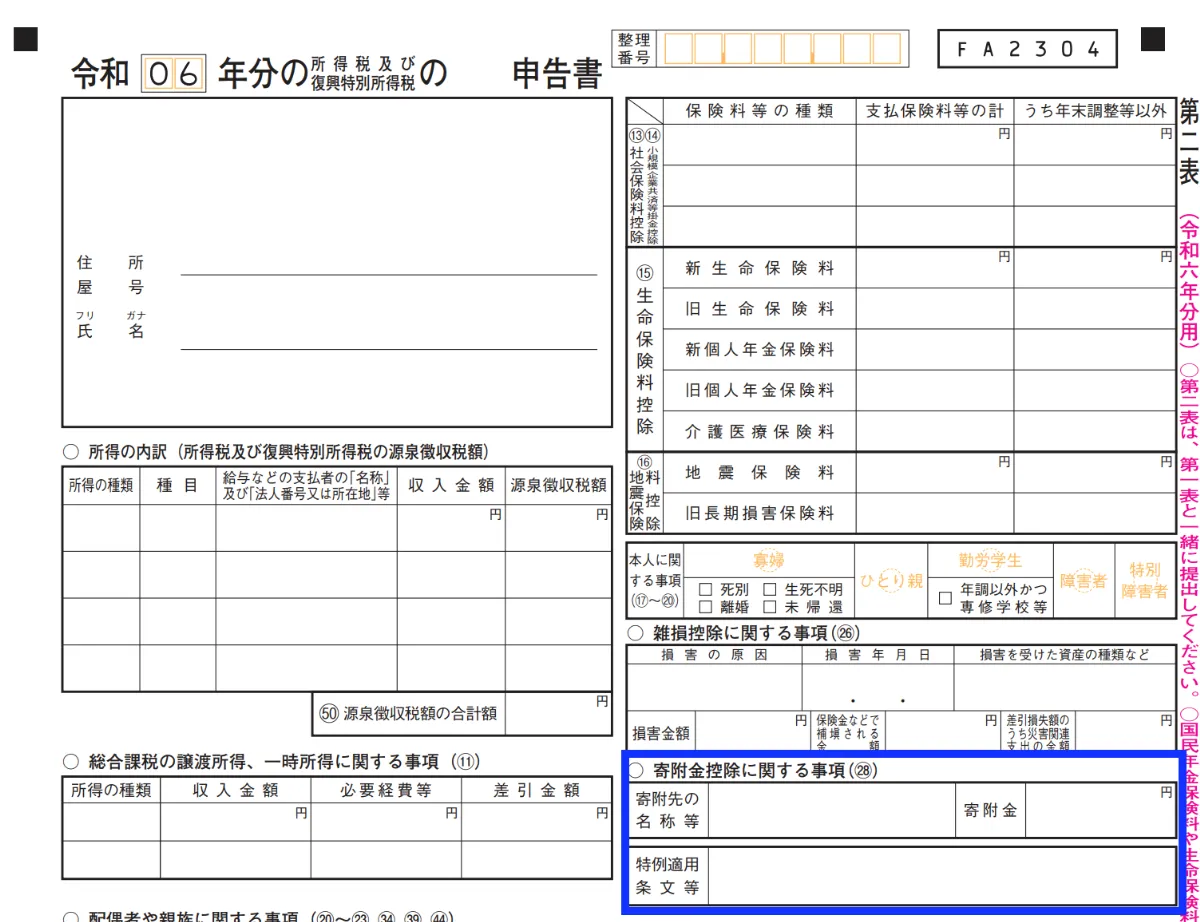Click the 氏名 name line
Image resolution: width=1200 pixels, height=922 pixels.
coord(388,337)
